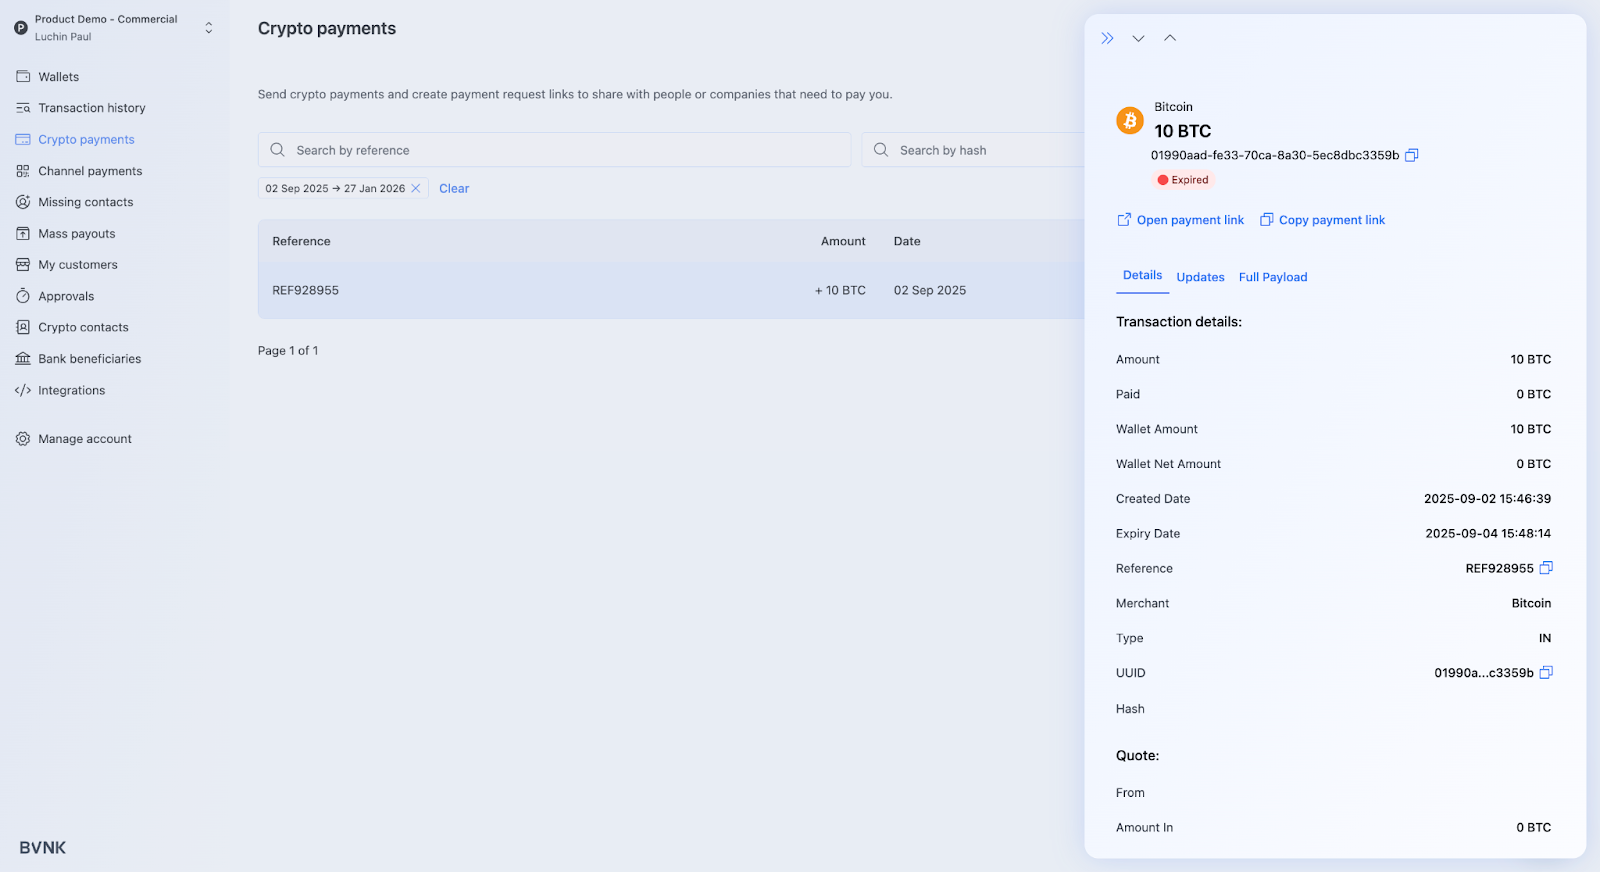Open Integrations from the sidebar
This screenshot has height=872, width=1600.
71,391
